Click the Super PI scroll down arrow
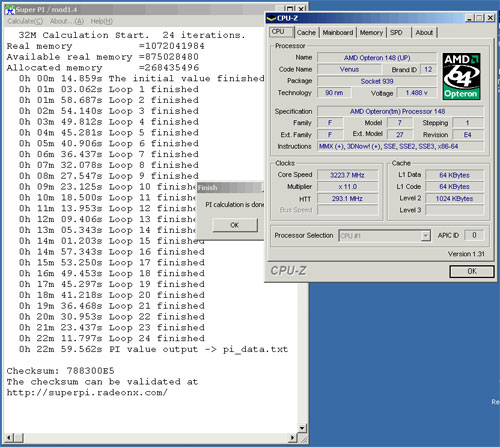The image size is (500, 447). pyautogui.click(x=302, y=428)
